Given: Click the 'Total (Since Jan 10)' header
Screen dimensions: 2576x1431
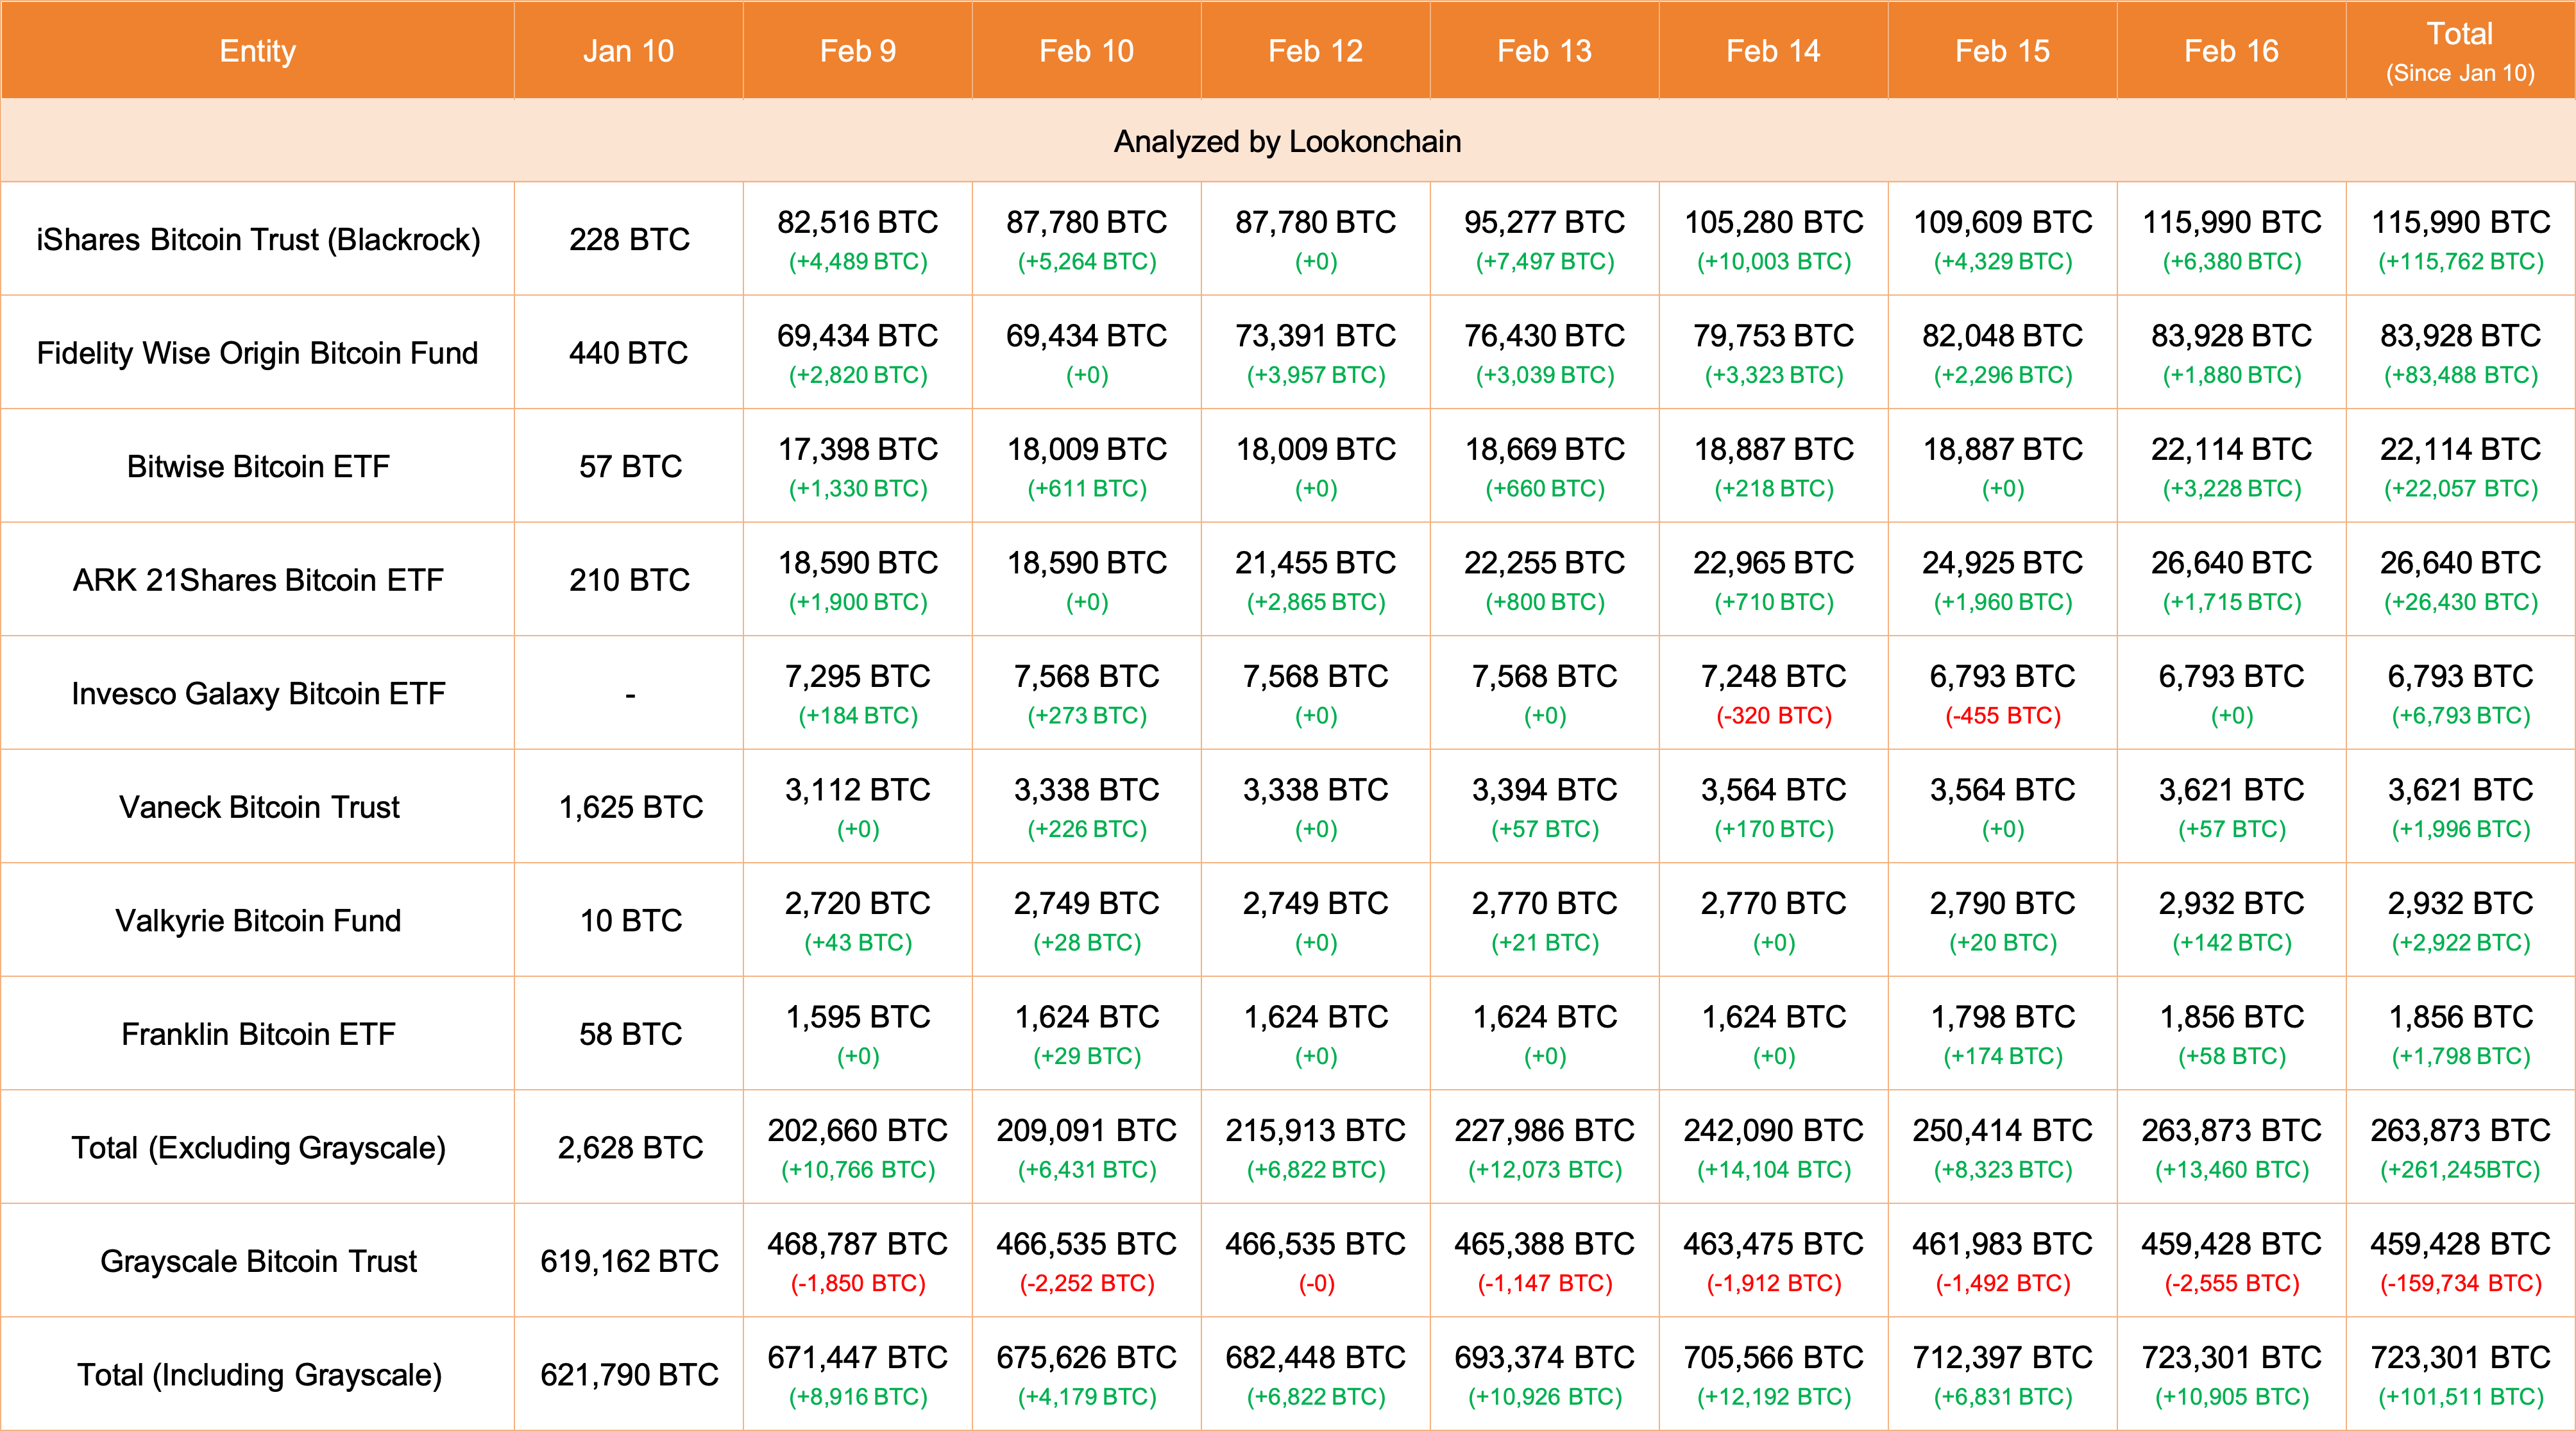Looking at the screenshot, I should click(2461, 51).
